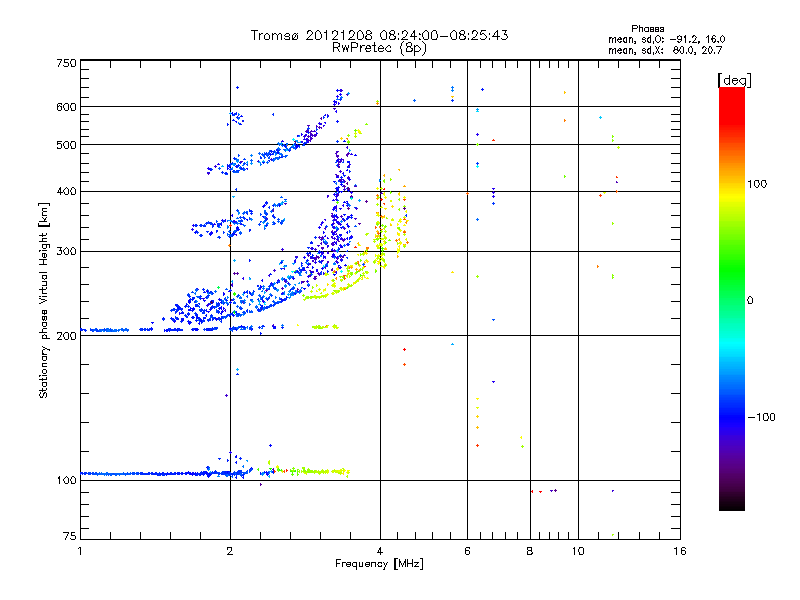Click the 'mean, sd,X: 80.0, 20.7' statistic
This screenshot has height=600, width=800.
(665, 50)
